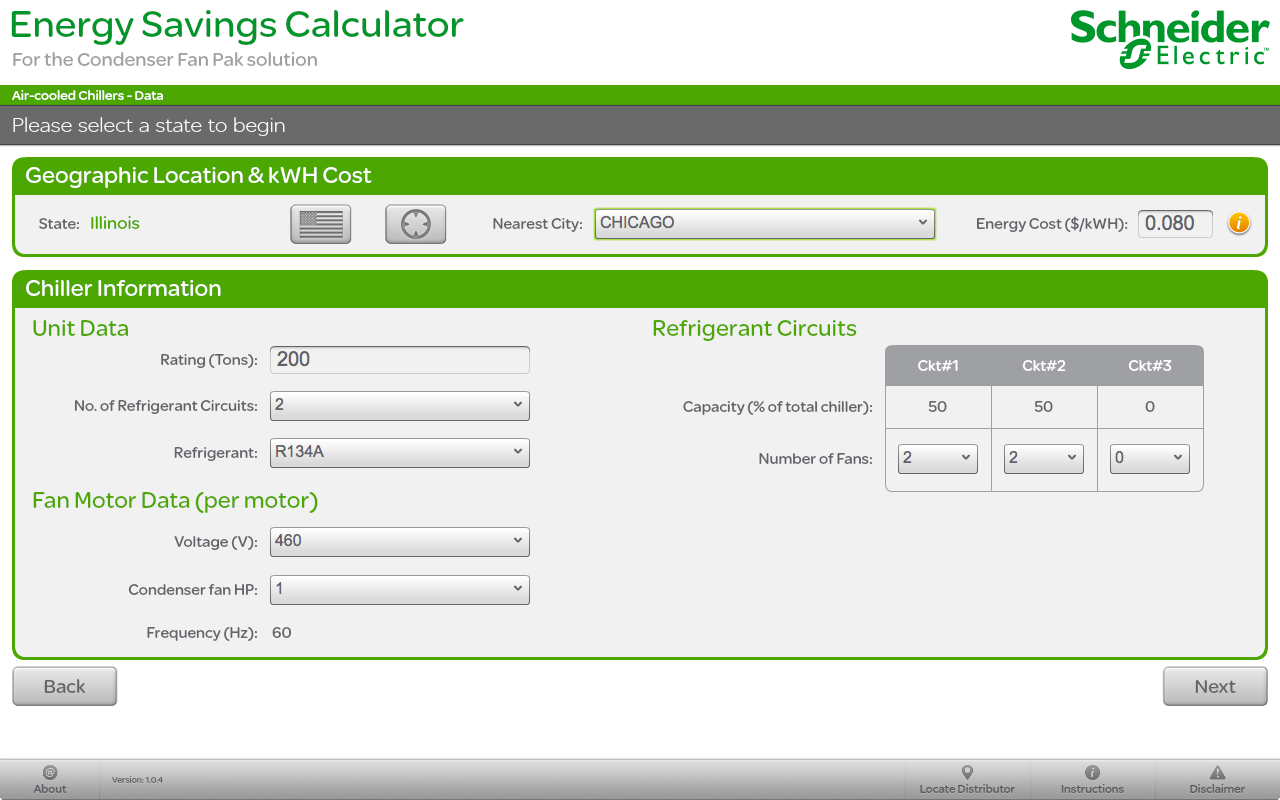
Task: Click the Air-cooled Chillers - Data heading
Action: tap(88, 96)
